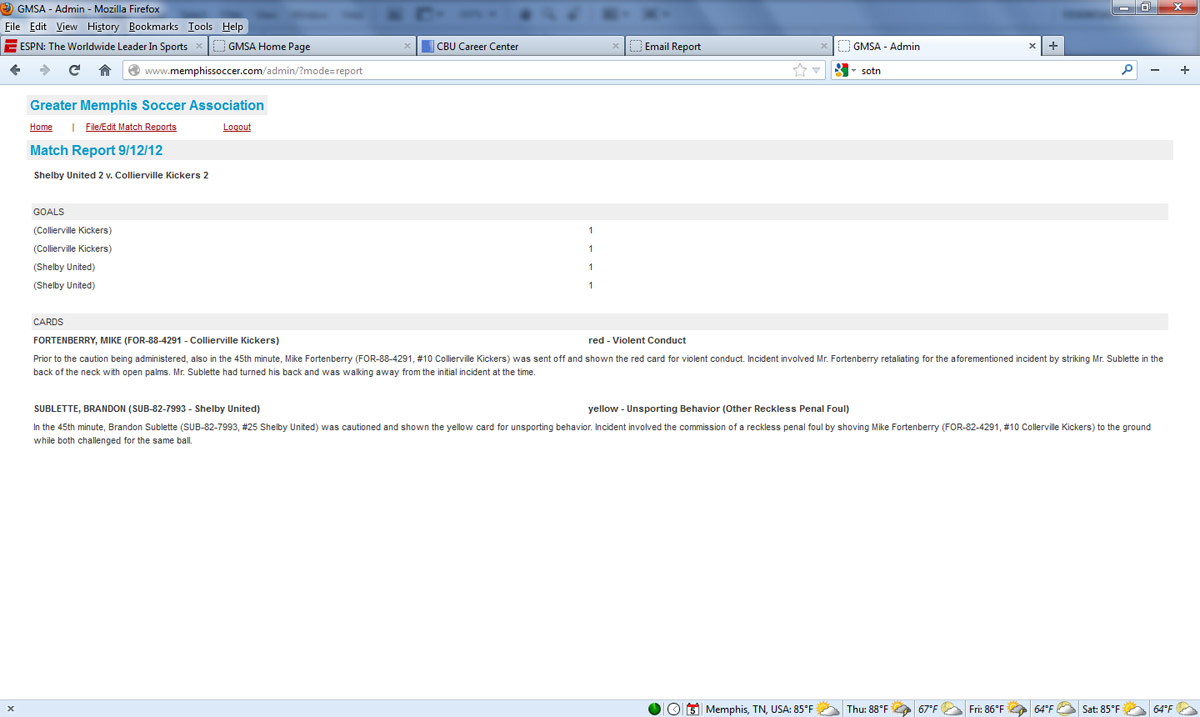
Task: Expand the URL bar history dropdown arrow
Action: (816, 70)
